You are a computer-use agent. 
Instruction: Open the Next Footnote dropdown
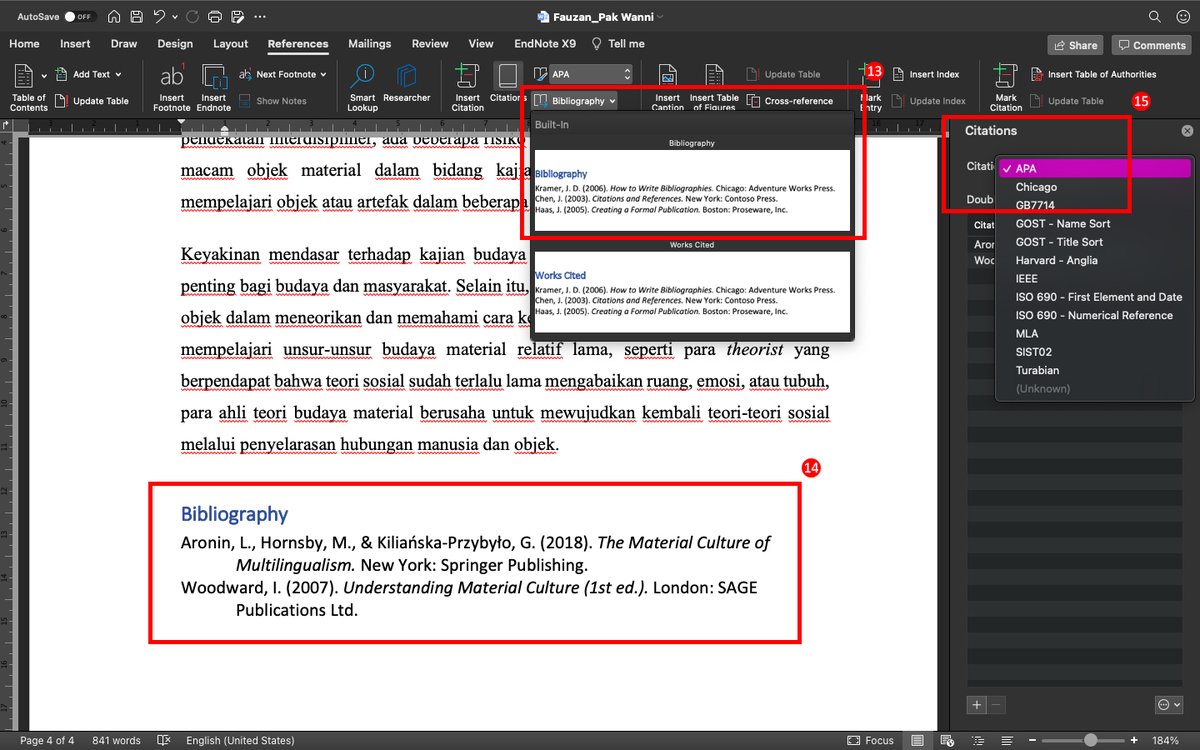click(x=283, y=74)
